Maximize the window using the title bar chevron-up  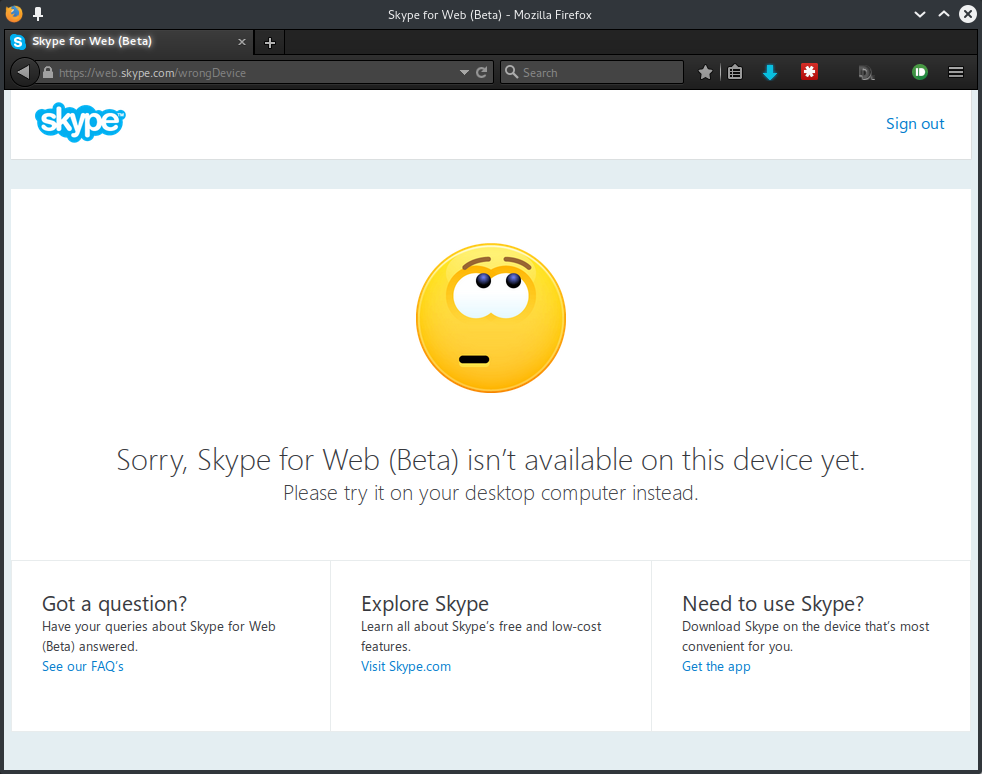click(944, 14)
